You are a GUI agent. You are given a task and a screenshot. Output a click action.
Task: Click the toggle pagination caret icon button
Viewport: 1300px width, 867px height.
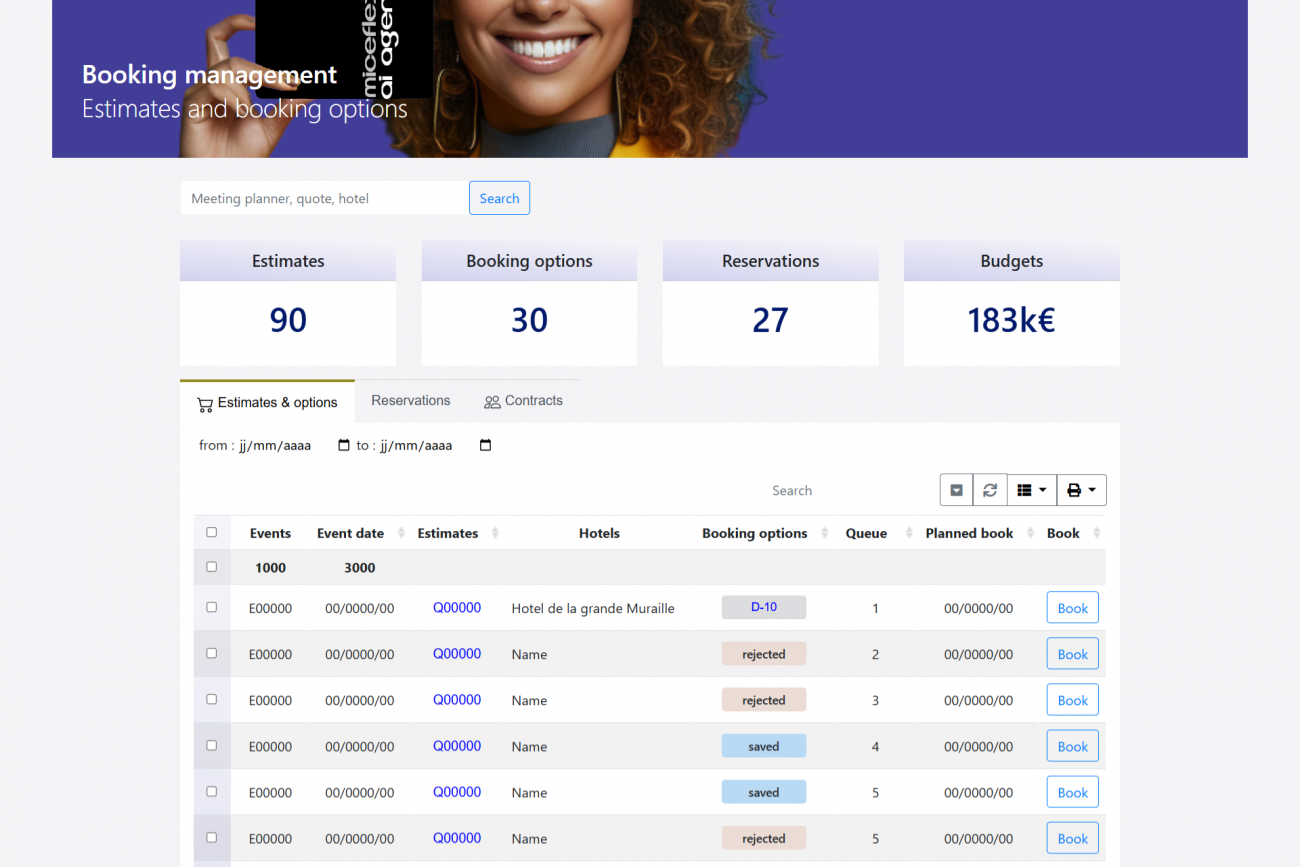[x=956, y=490]
